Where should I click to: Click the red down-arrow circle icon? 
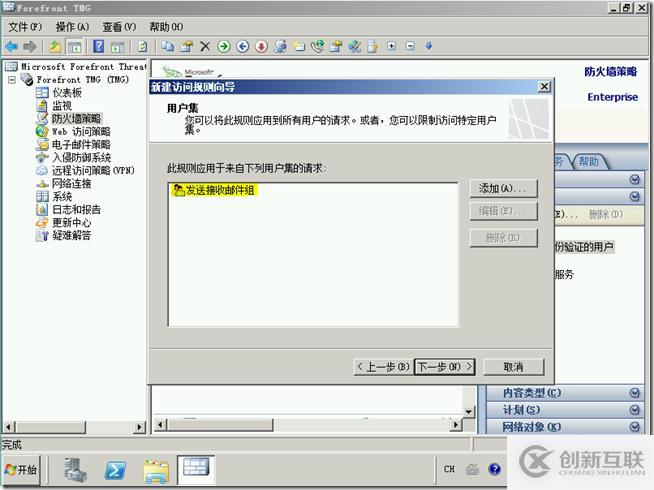click(261, 46)
